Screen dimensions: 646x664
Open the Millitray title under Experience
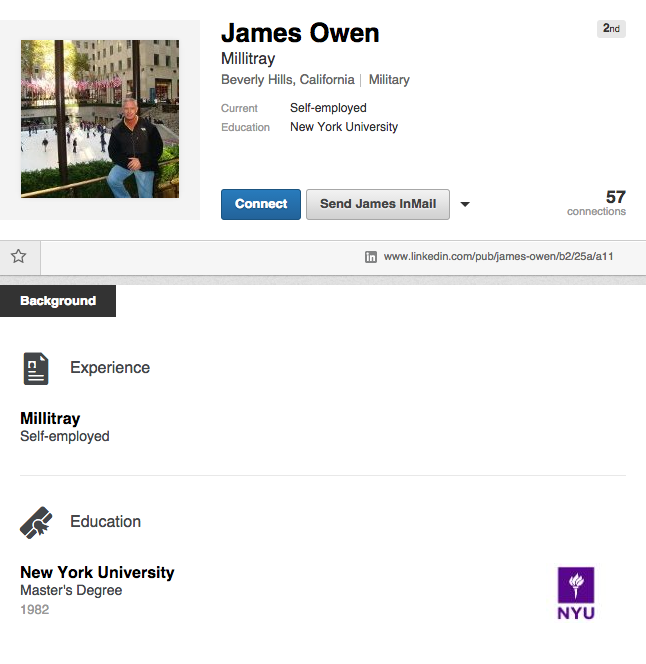pos(50,418)
